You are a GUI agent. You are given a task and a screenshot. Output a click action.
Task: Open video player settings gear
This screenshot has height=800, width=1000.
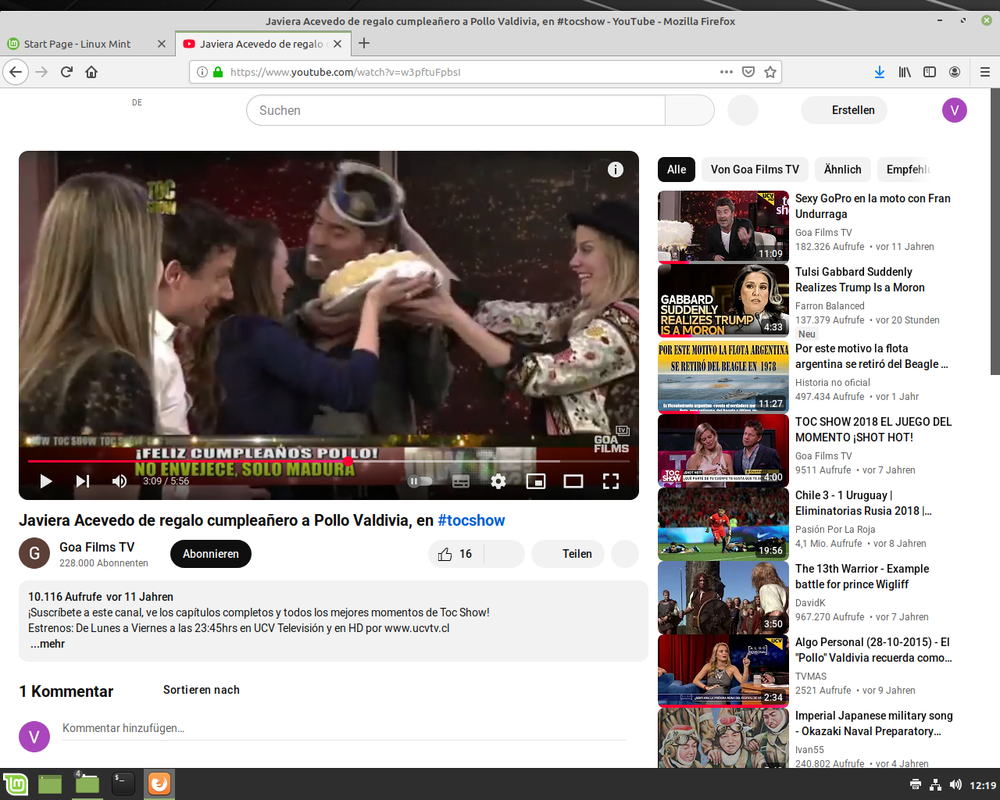click(498, 481)
